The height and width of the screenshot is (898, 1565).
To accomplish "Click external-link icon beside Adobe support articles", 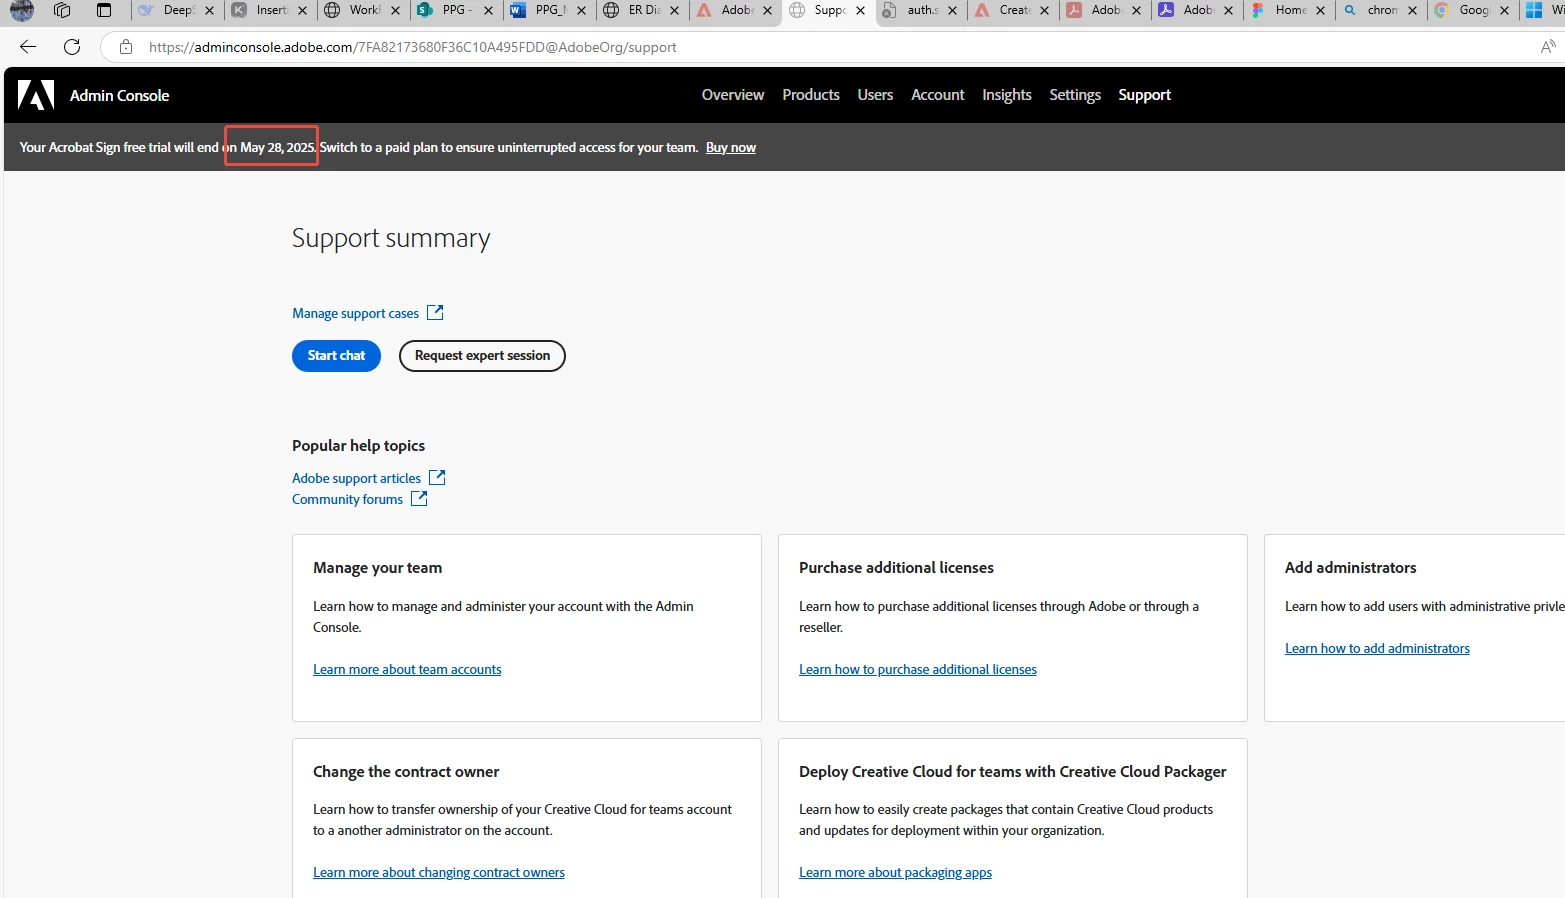I will pos(437,477).
